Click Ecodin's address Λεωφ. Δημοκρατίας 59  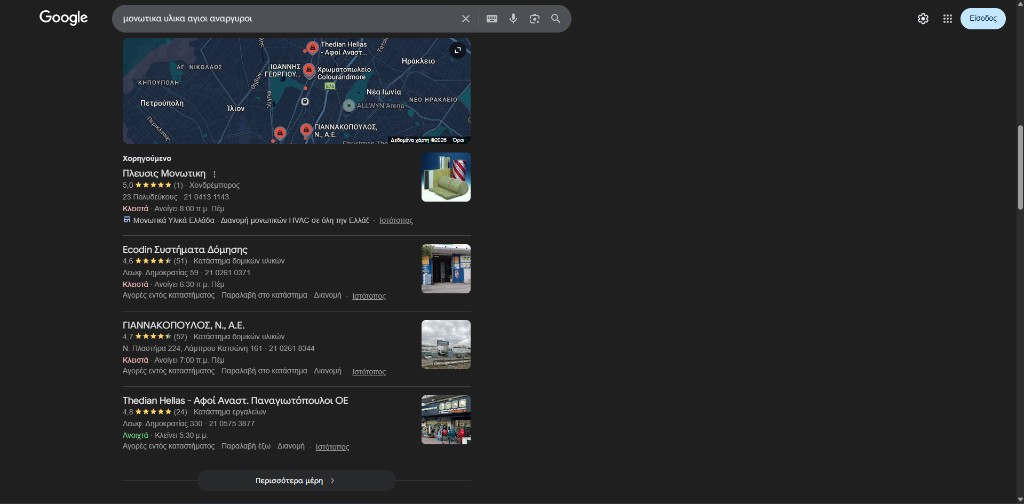click(x=160, y=273)
